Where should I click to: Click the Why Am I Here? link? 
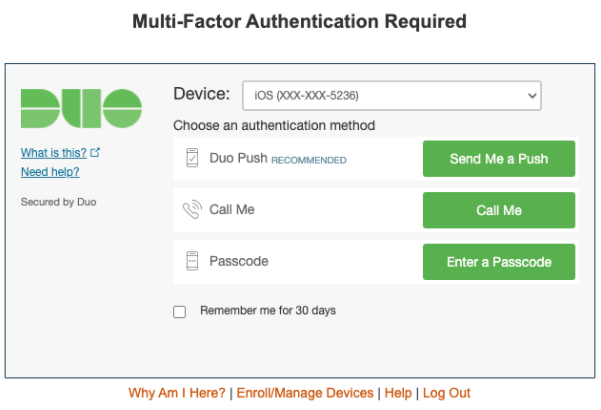click(x=177, y=393)
